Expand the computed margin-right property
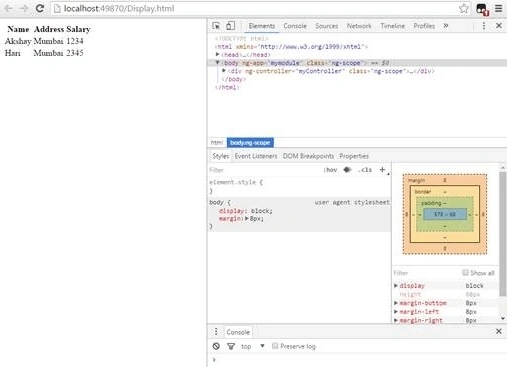Screen dimensions: 507x367 [396, 320]
